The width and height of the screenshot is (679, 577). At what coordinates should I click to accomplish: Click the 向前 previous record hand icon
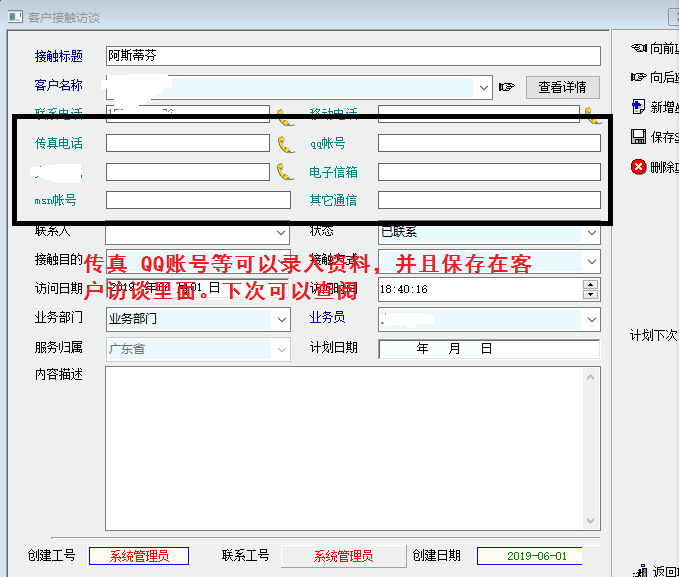638,48
